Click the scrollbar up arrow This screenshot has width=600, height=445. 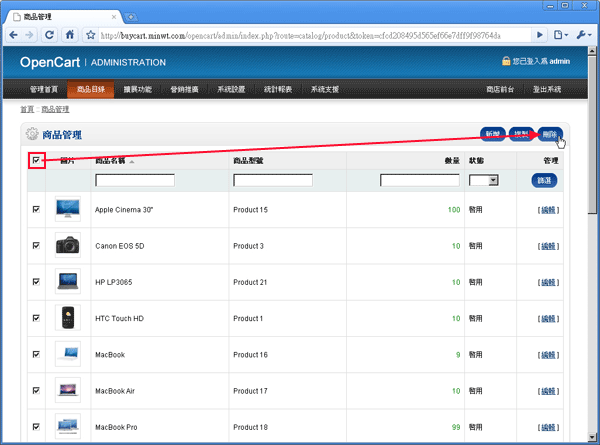pos(592,51)
